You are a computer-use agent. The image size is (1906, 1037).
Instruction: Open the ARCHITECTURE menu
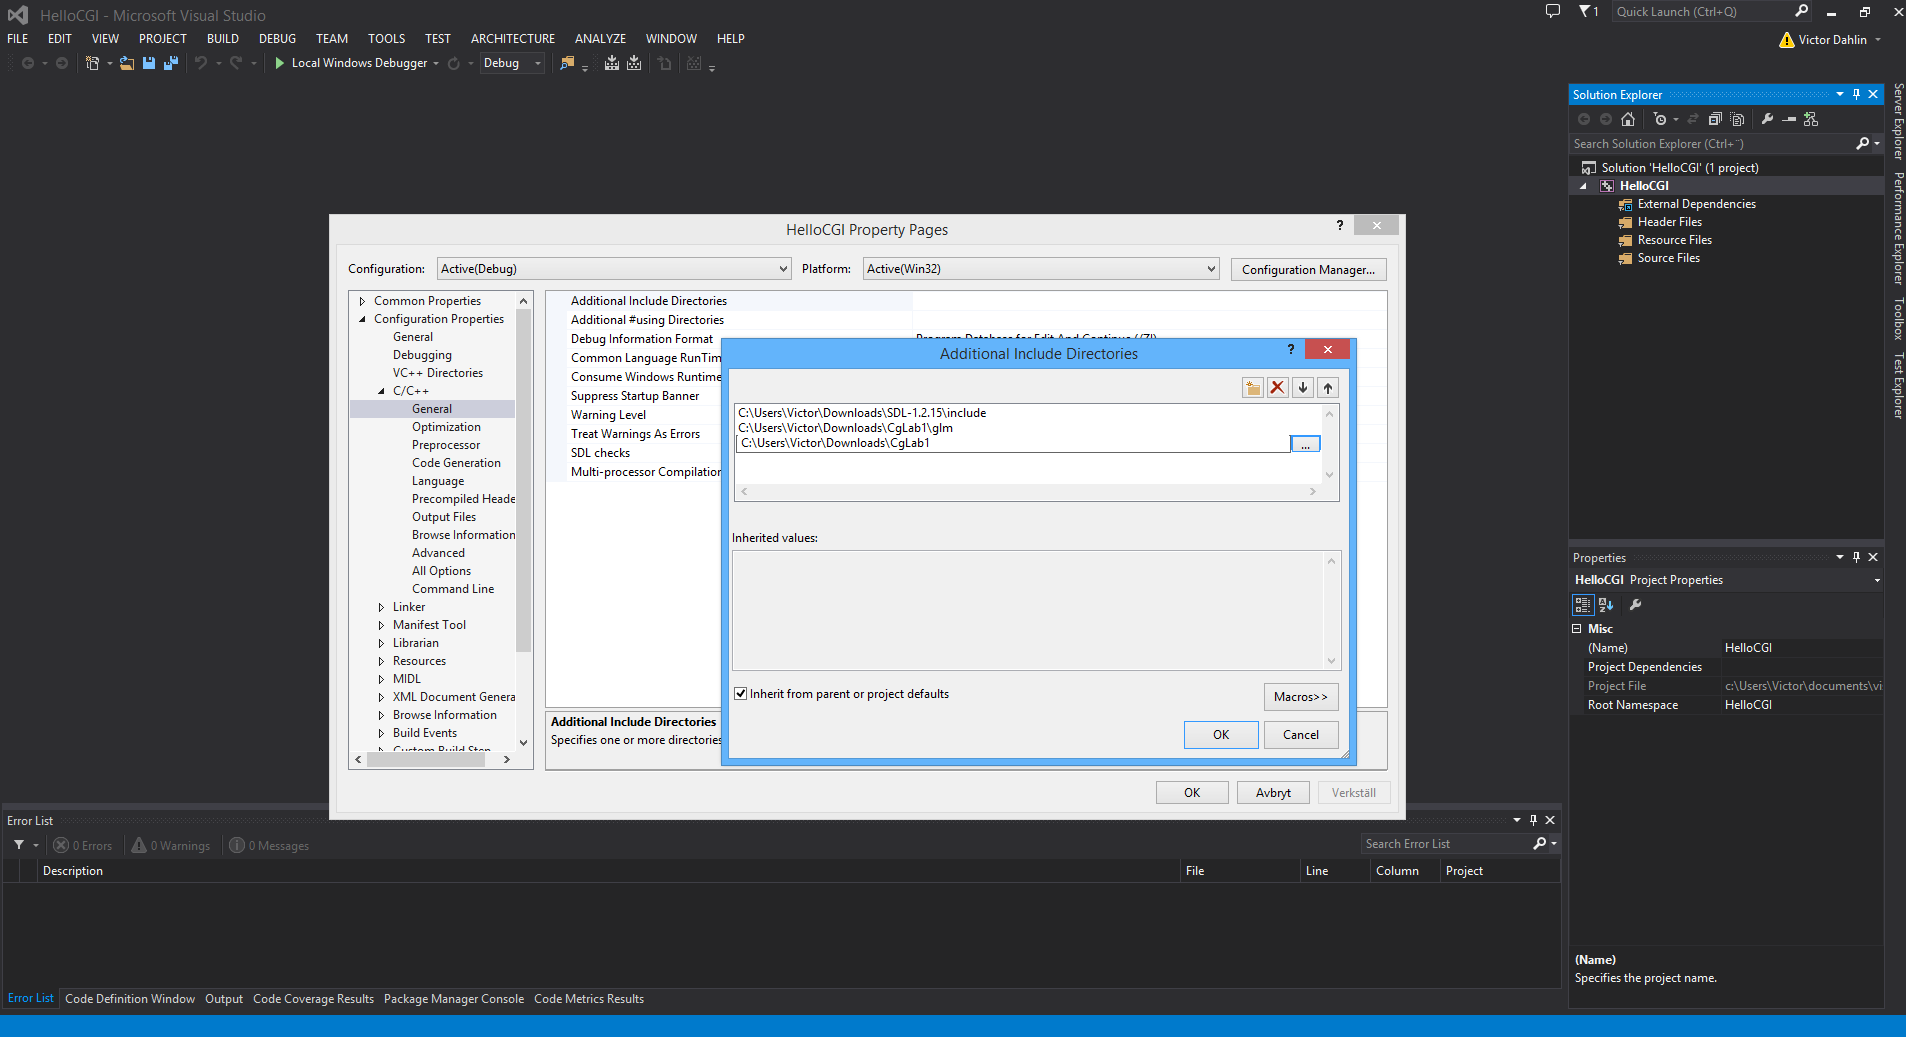tap(513, 39)
